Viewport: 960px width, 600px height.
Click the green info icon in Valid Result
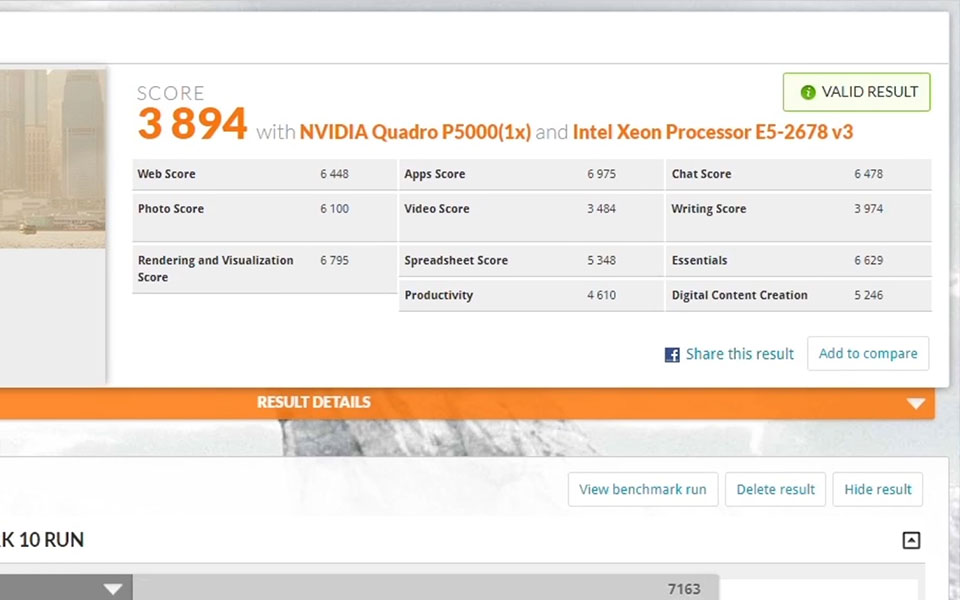(x=808, y=92)
